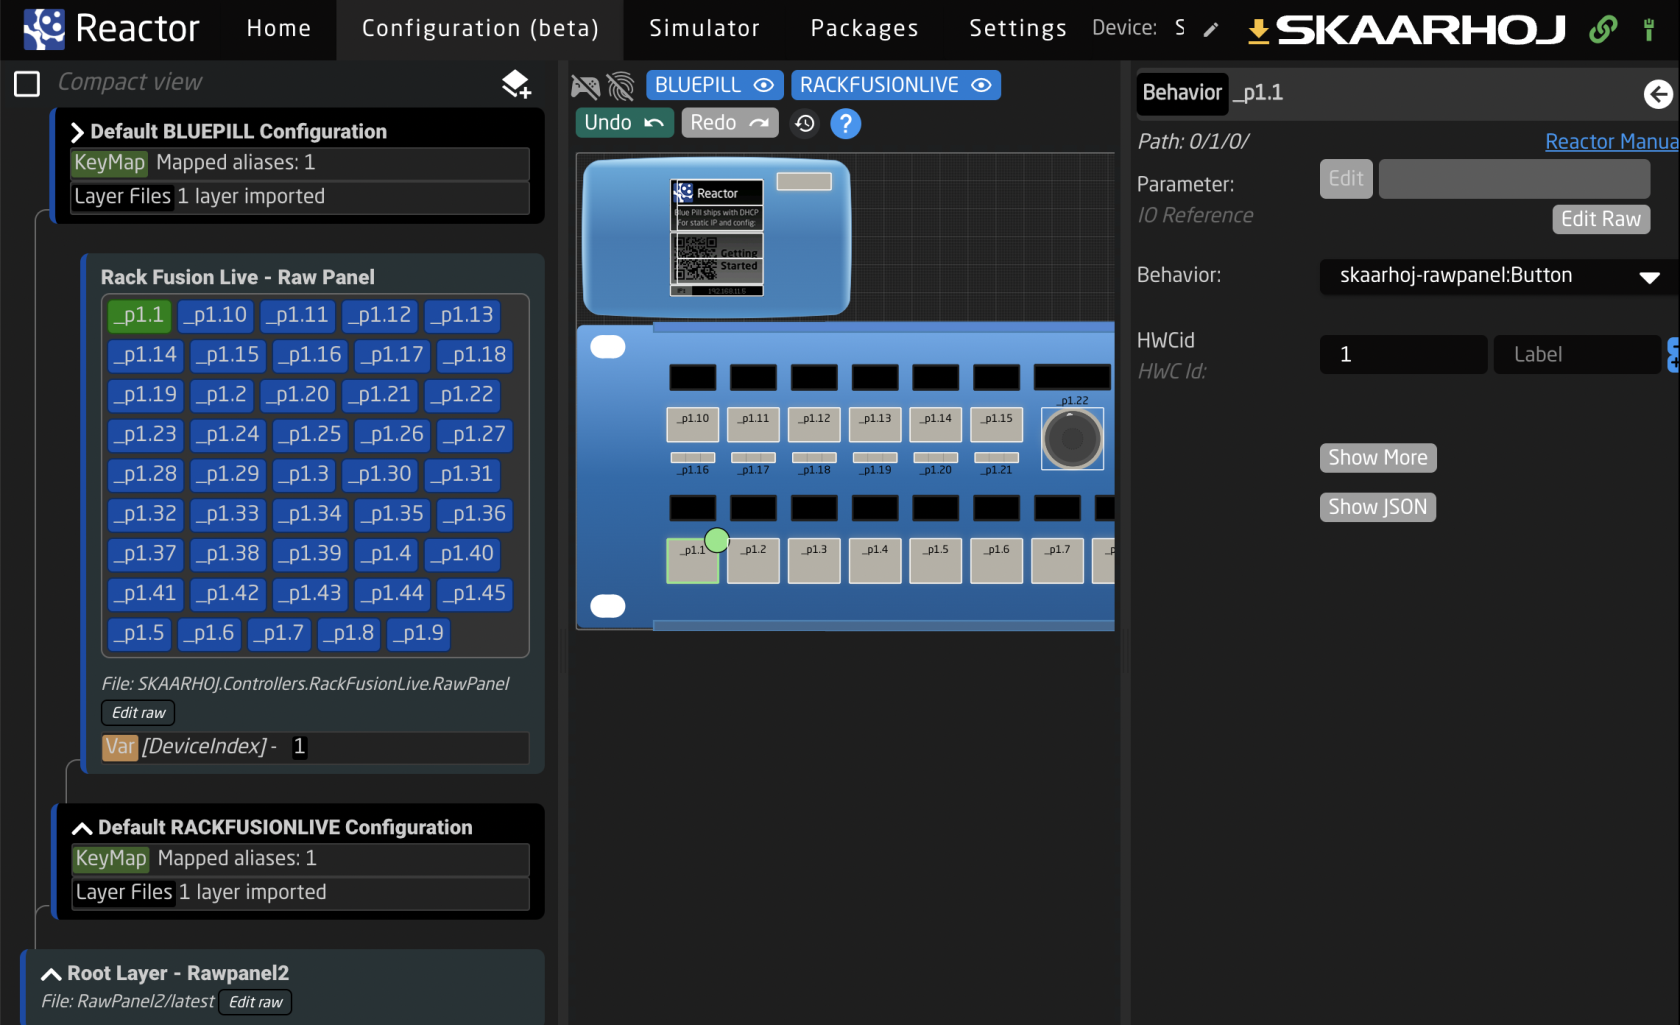Switch to the Packages tab

(x=865, y=29)
